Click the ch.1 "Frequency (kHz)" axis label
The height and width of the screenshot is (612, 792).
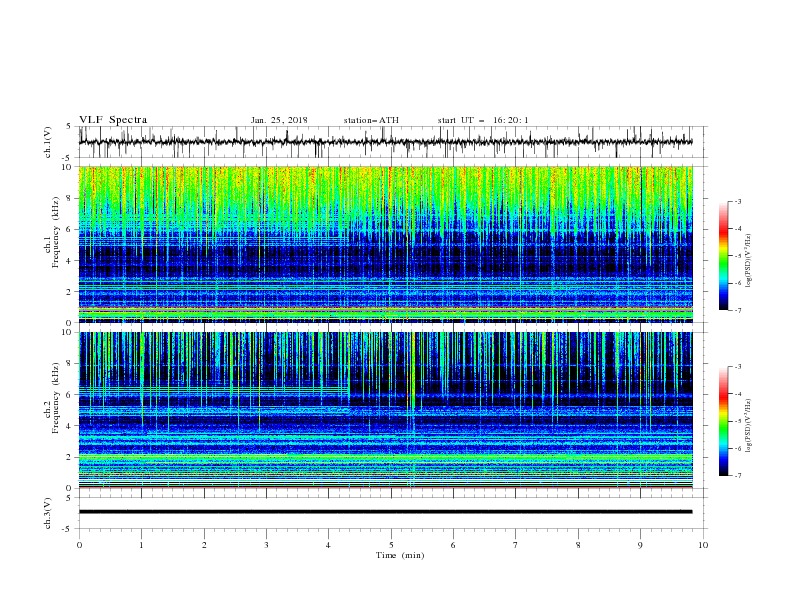[x=56, y=231]
